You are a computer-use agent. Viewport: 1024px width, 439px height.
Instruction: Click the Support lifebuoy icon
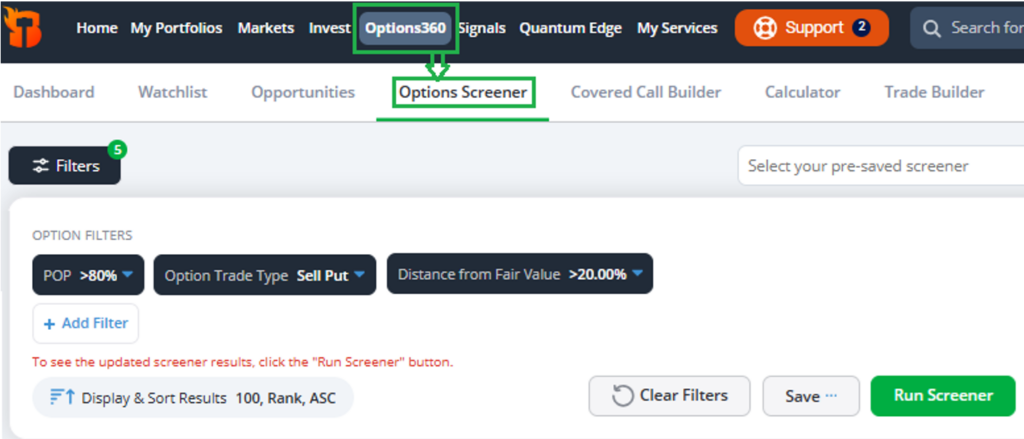click(765, 28)
